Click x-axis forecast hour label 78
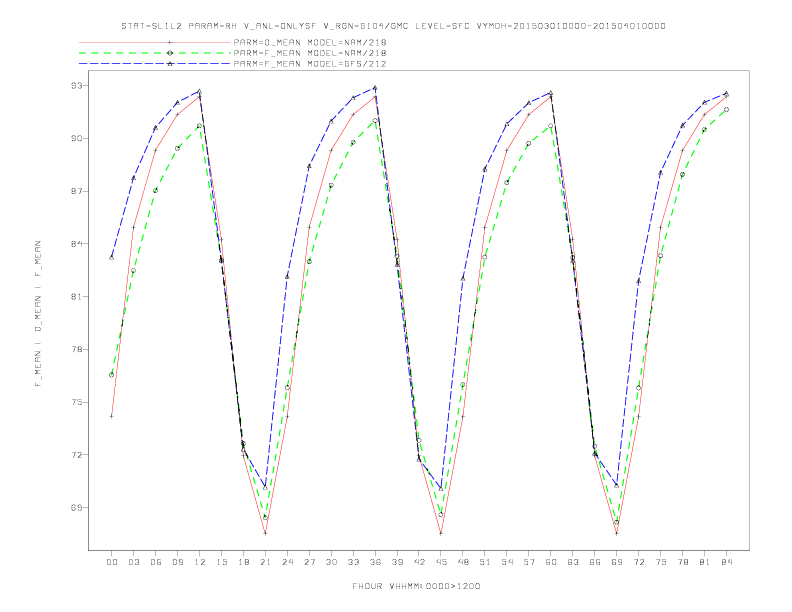The height and width of the screenshot is (612, 792). tap(683, 562)
